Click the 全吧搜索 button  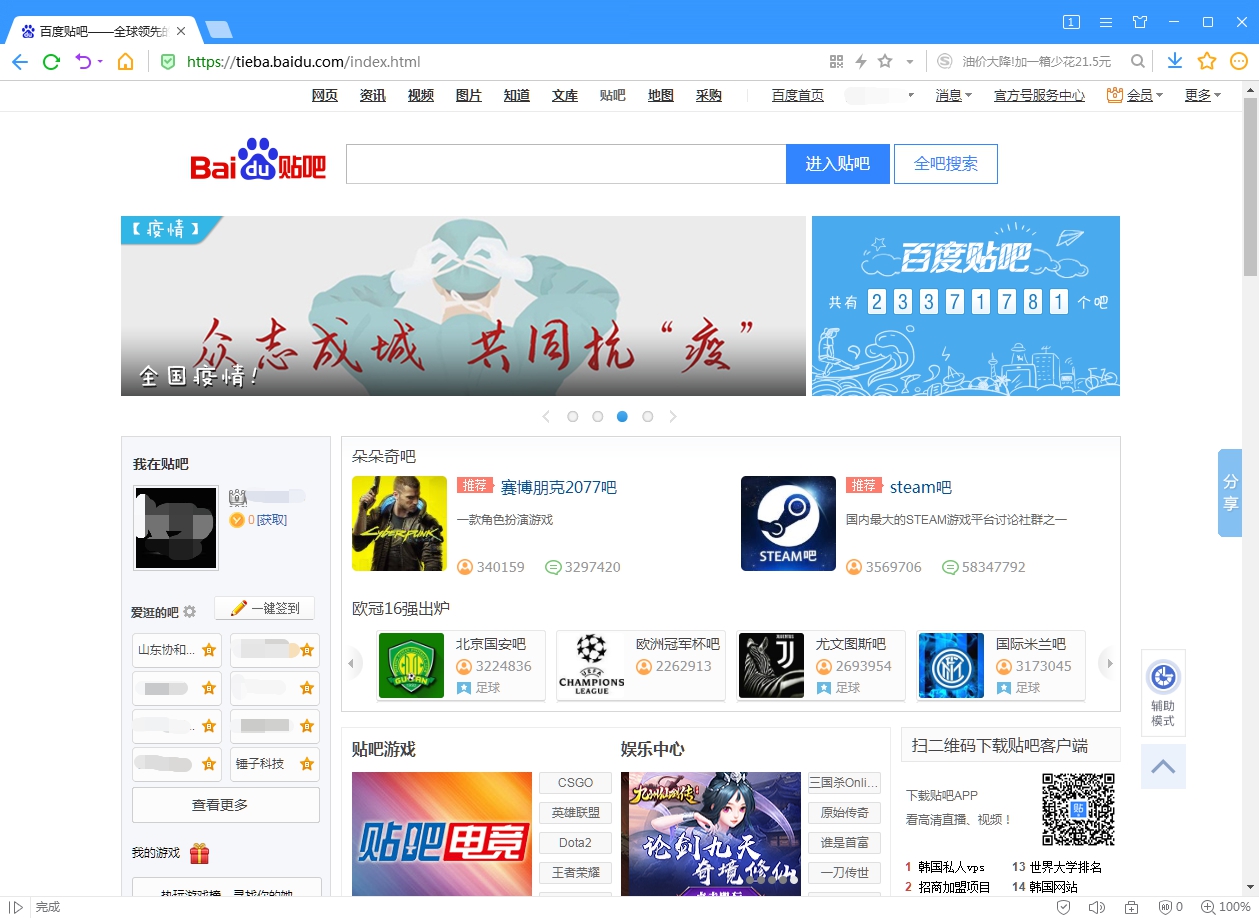pyautogui.click(x=946, y=164)
